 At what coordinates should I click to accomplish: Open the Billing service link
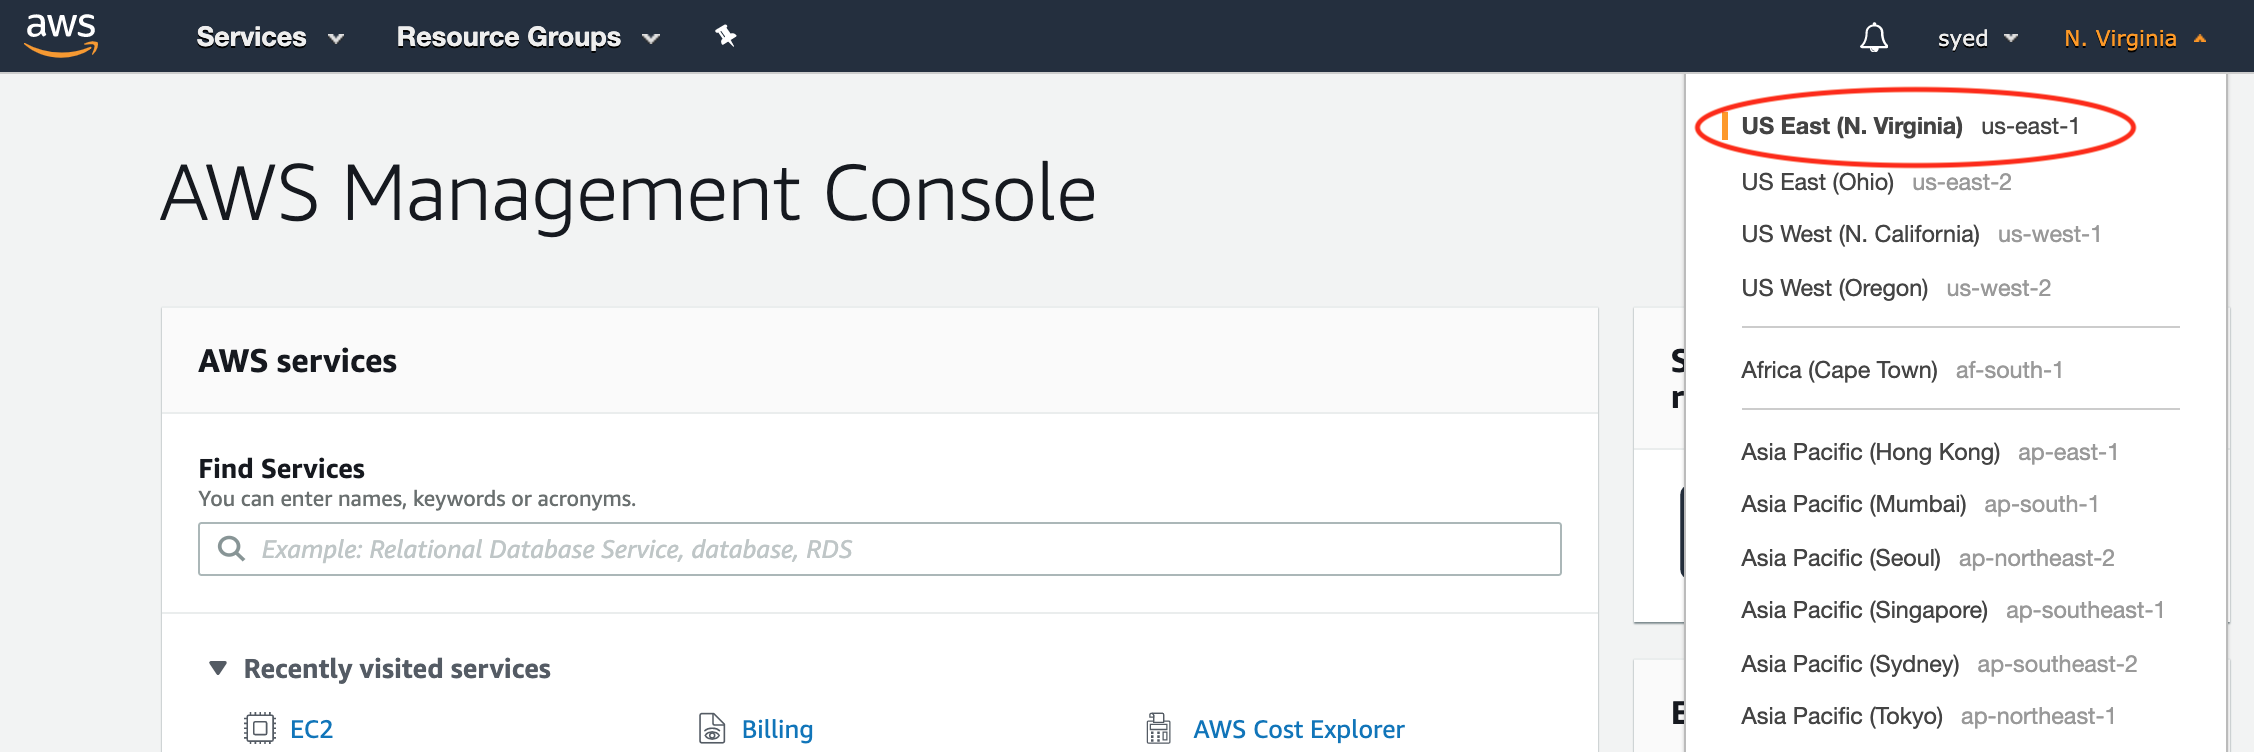777,729
